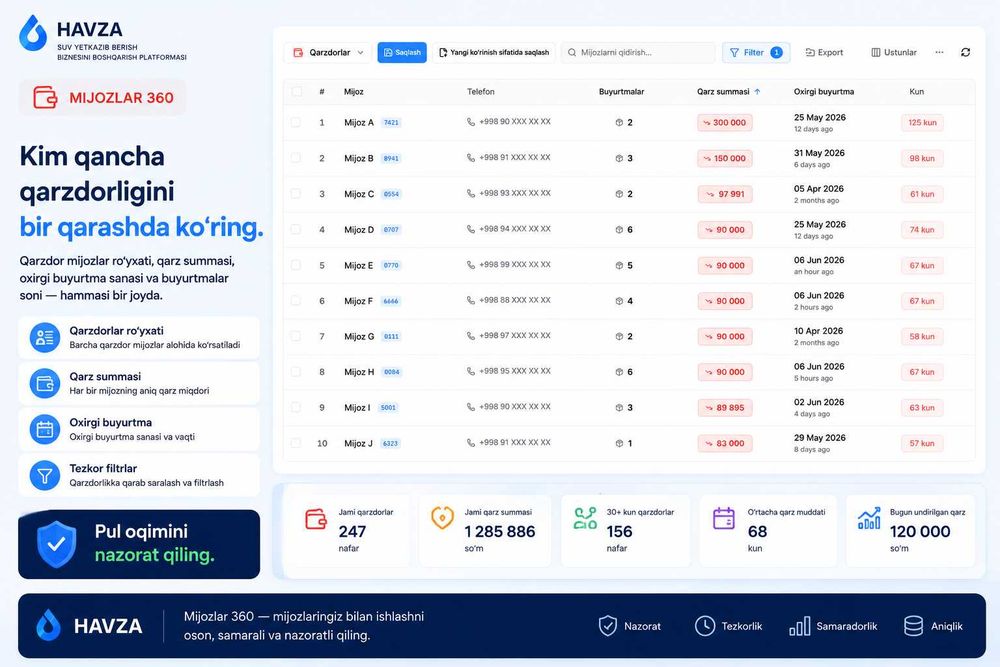Click the search magnifier icon

[572, 52]
